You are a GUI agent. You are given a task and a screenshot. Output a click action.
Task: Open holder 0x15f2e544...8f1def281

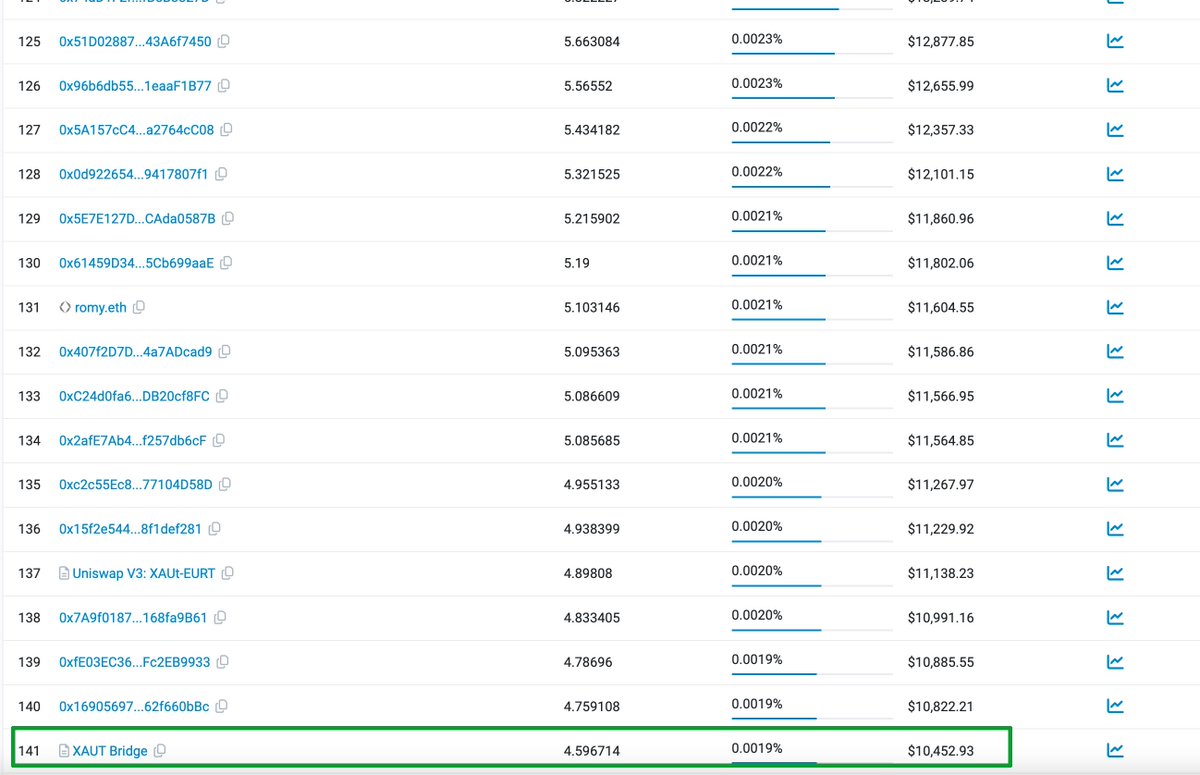(x=130, y=529)
